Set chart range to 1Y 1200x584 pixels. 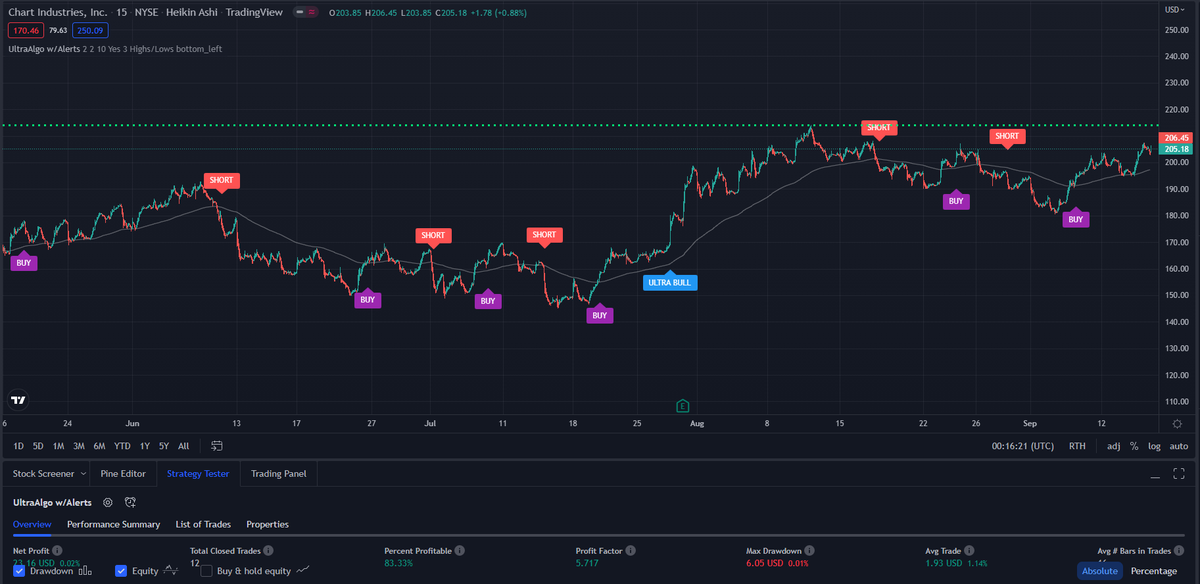coord(145,446)
